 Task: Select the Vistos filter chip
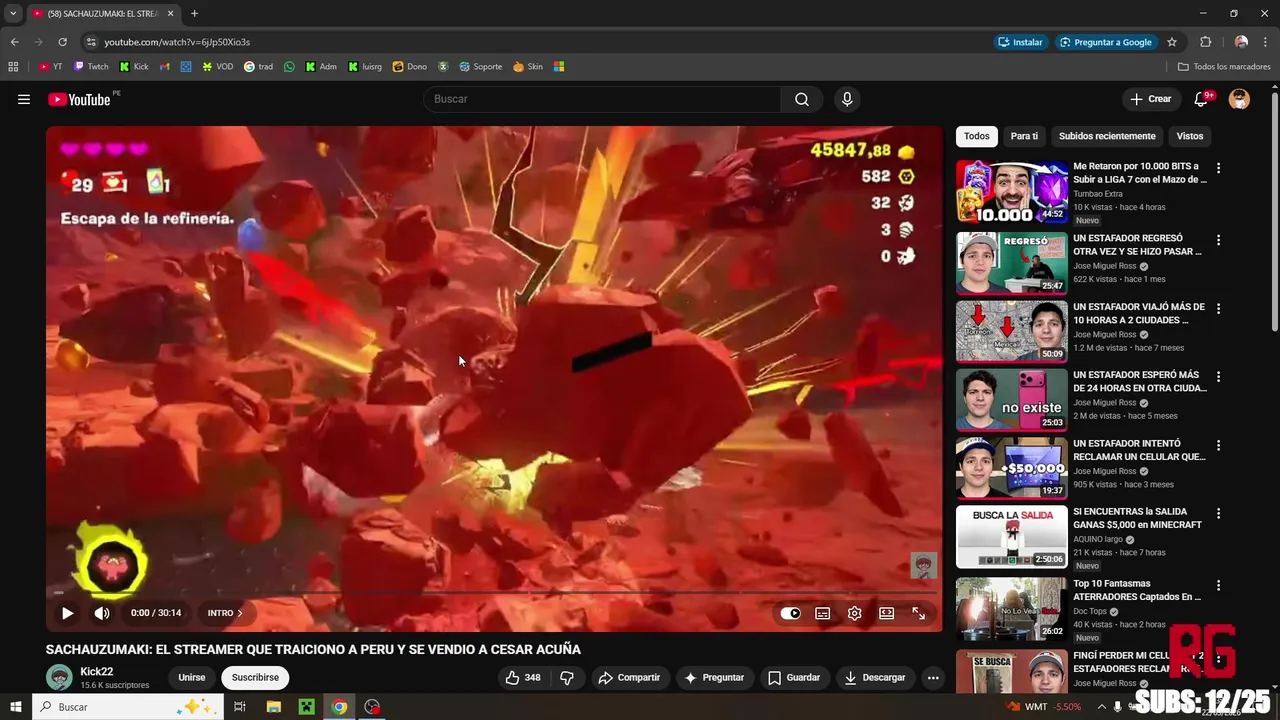pos(1190,136)
